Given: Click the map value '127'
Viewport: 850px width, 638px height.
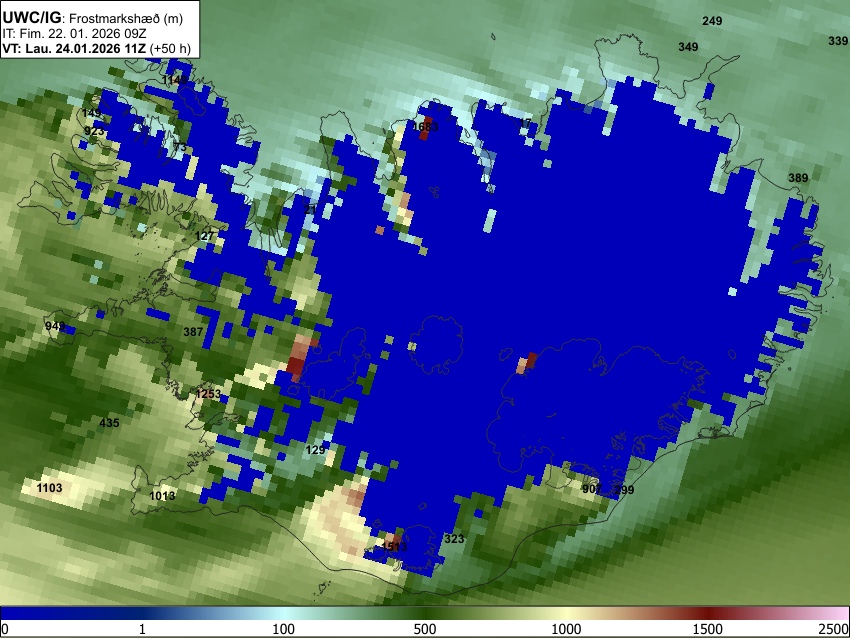Looking at the screenshot, I should coord(204,236).
